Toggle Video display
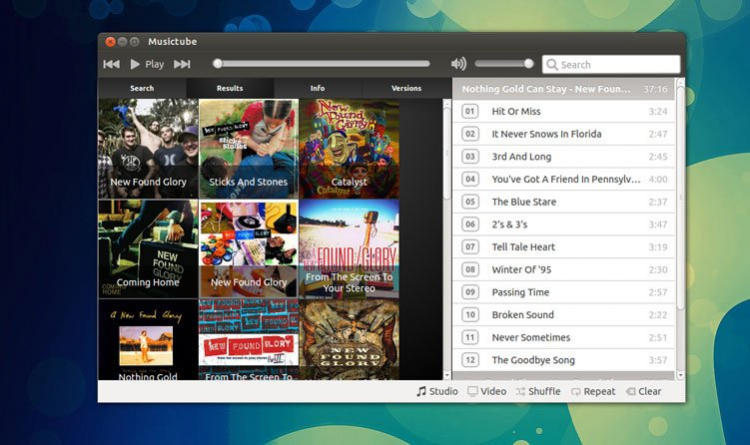Viewport: 750px width, 445px height. coord(487,391)
